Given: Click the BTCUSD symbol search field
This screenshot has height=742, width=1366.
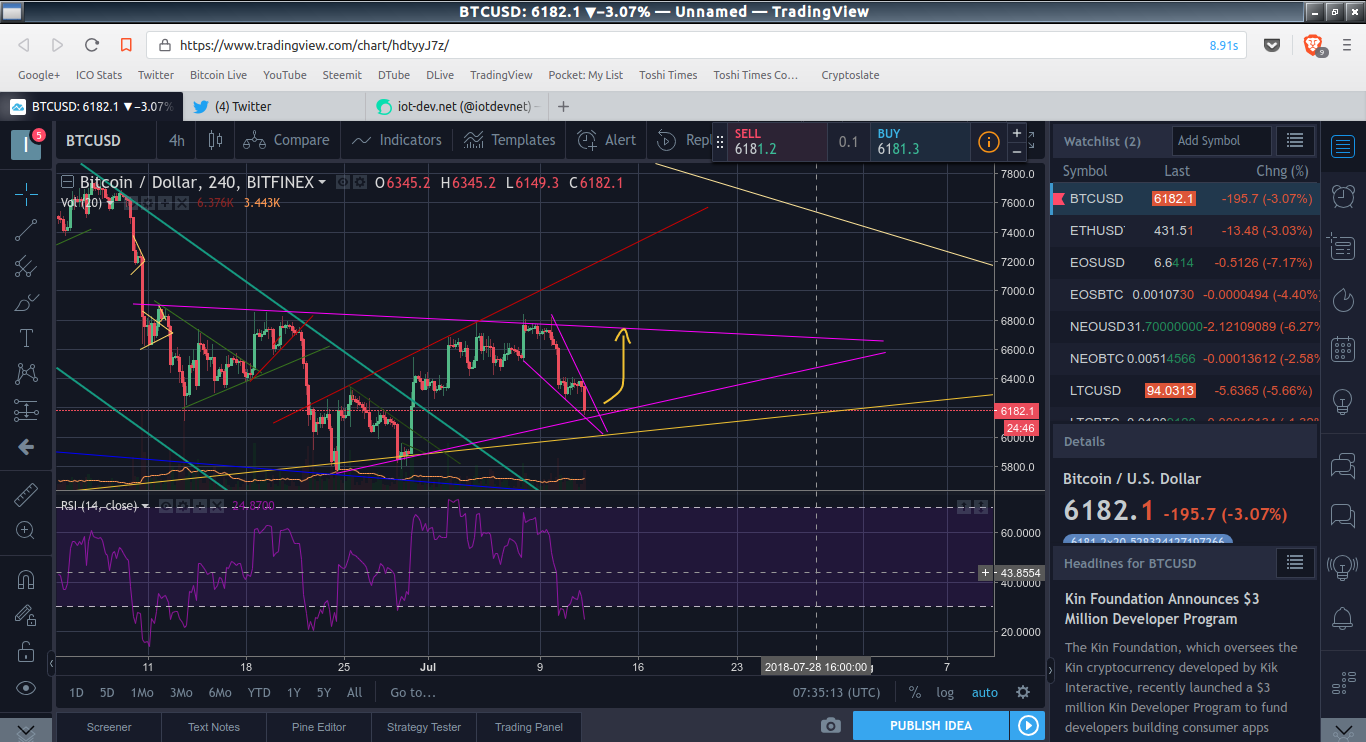Looking at the screenshot, I should (105, 141).
